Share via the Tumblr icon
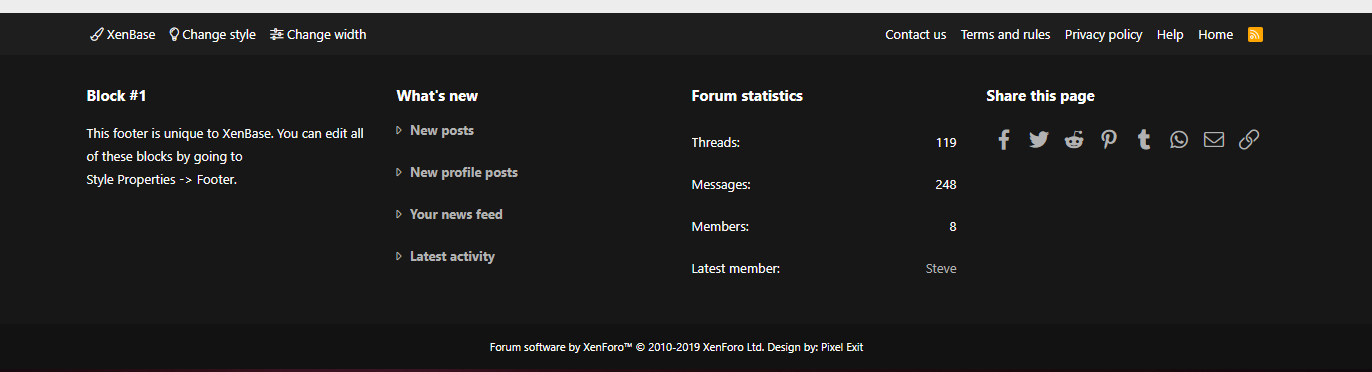The image size is (1372, 372). click(x=1144, y=140)
